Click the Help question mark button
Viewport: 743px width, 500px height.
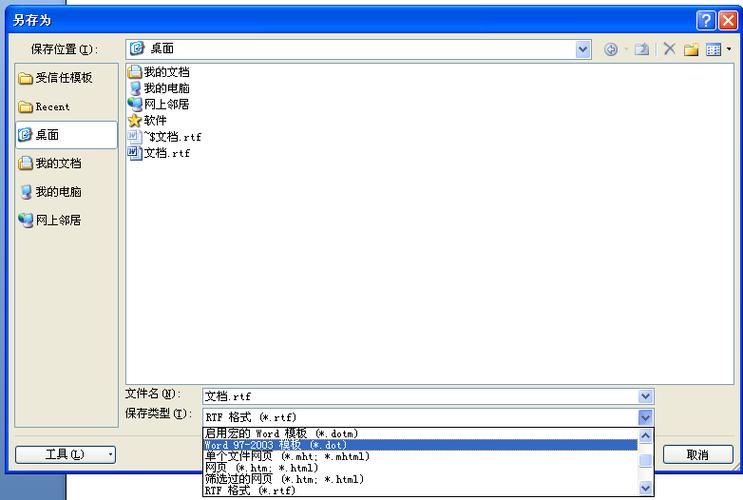(706, 20)
